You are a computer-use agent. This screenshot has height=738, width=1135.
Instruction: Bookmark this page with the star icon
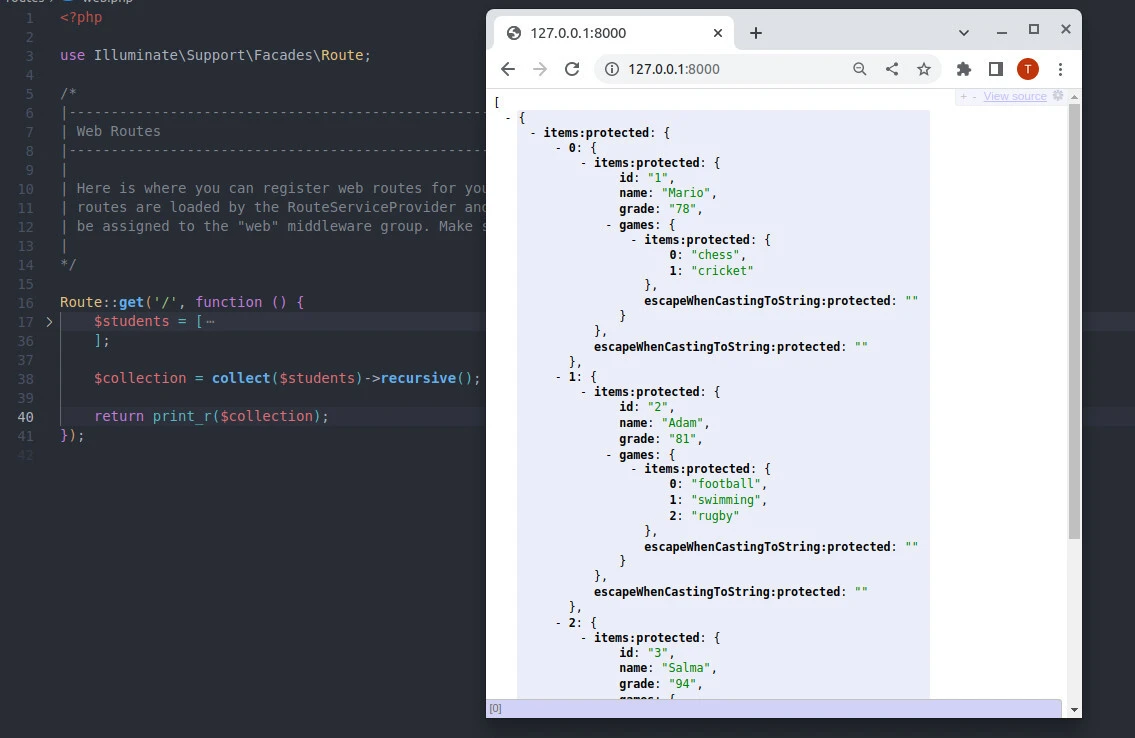pos(924,69)
